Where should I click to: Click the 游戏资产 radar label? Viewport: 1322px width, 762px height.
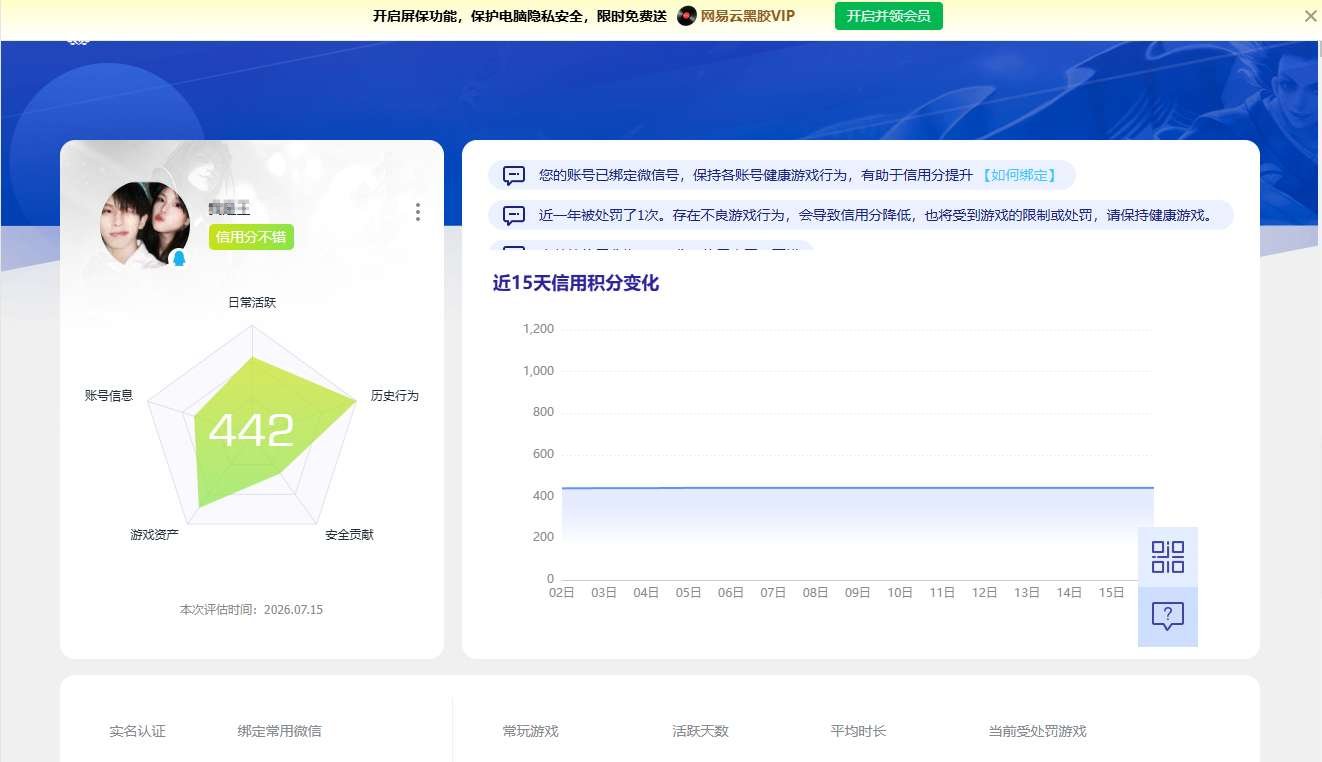tap(154, 535)
